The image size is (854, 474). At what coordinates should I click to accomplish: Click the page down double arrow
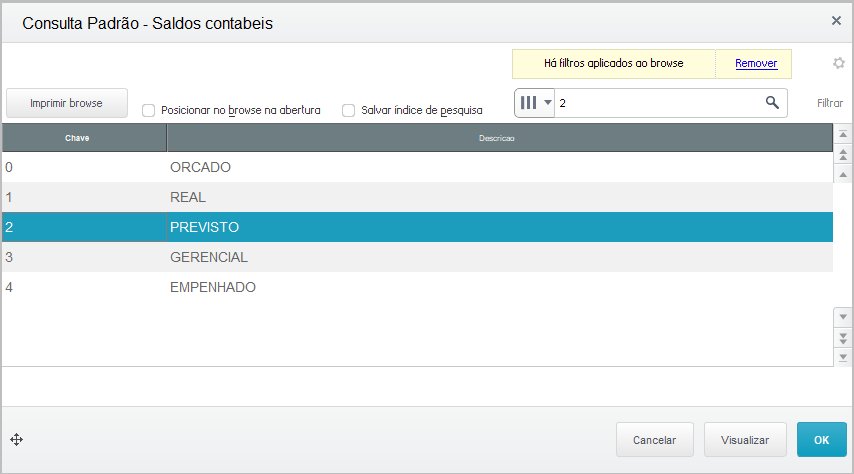pos(842,337)
